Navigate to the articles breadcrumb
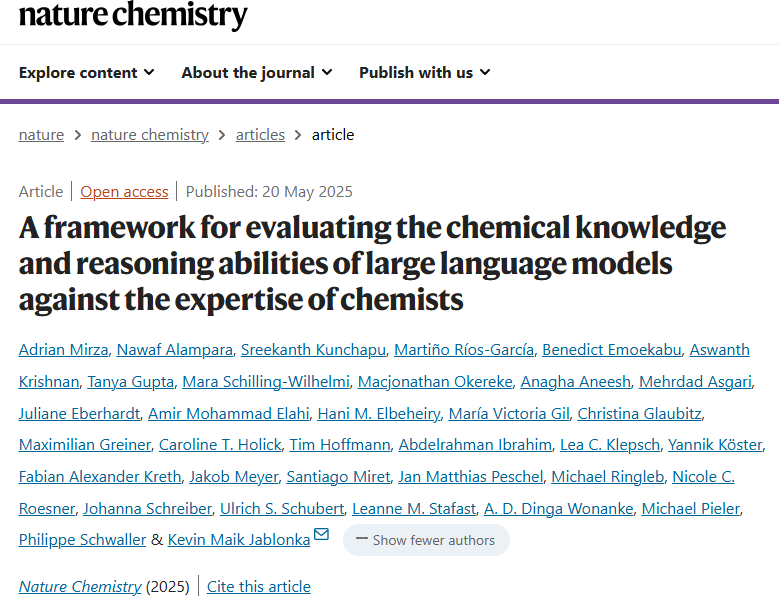779x607 pixels. 260,135
